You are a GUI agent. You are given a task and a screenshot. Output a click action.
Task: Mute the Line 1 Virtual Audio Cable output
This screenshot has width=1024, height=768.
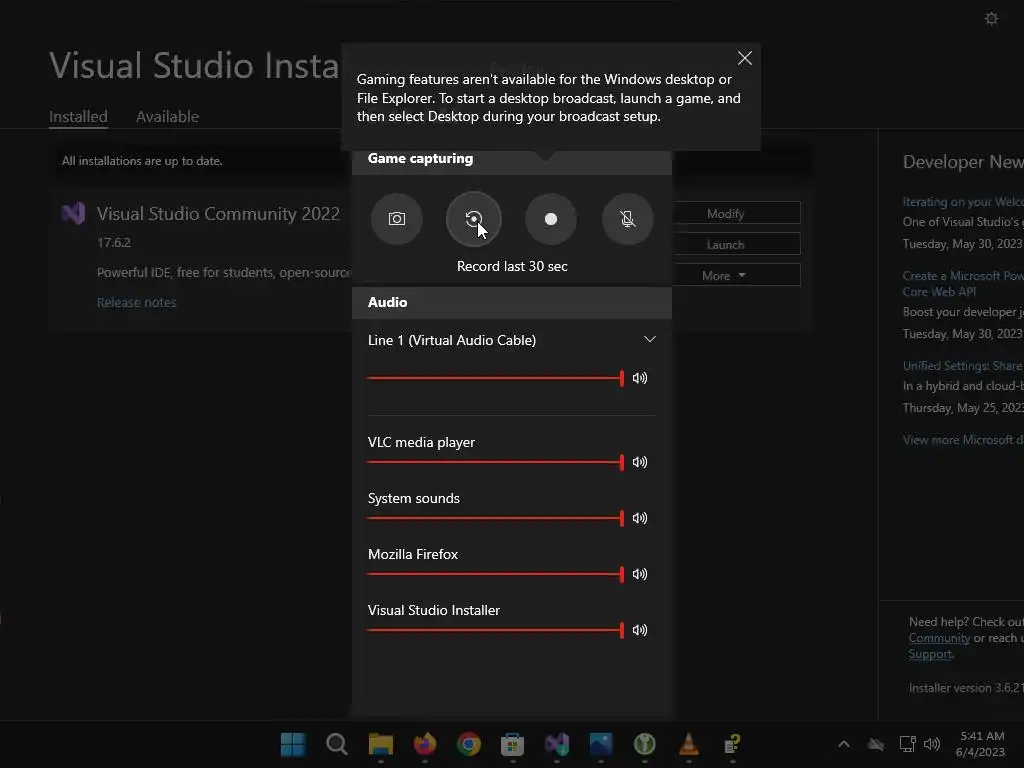point(640,377)
